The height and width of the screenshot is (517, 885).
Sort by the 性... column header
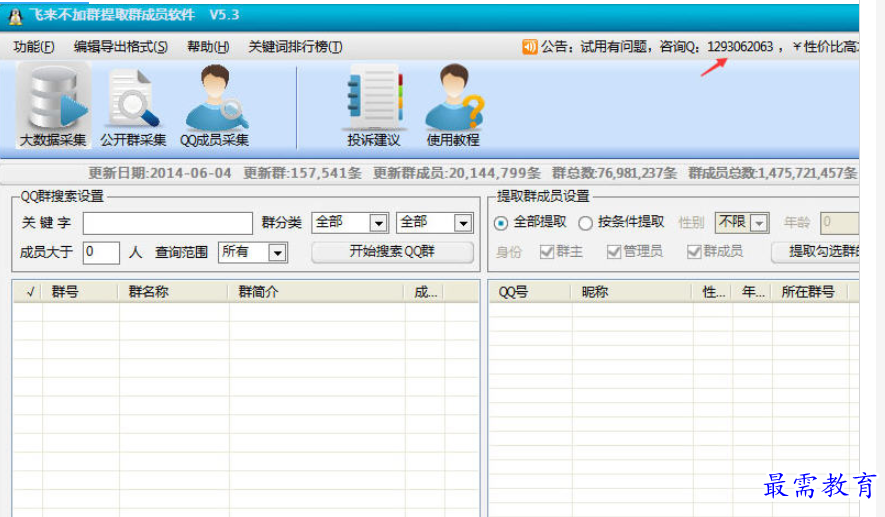712,292
